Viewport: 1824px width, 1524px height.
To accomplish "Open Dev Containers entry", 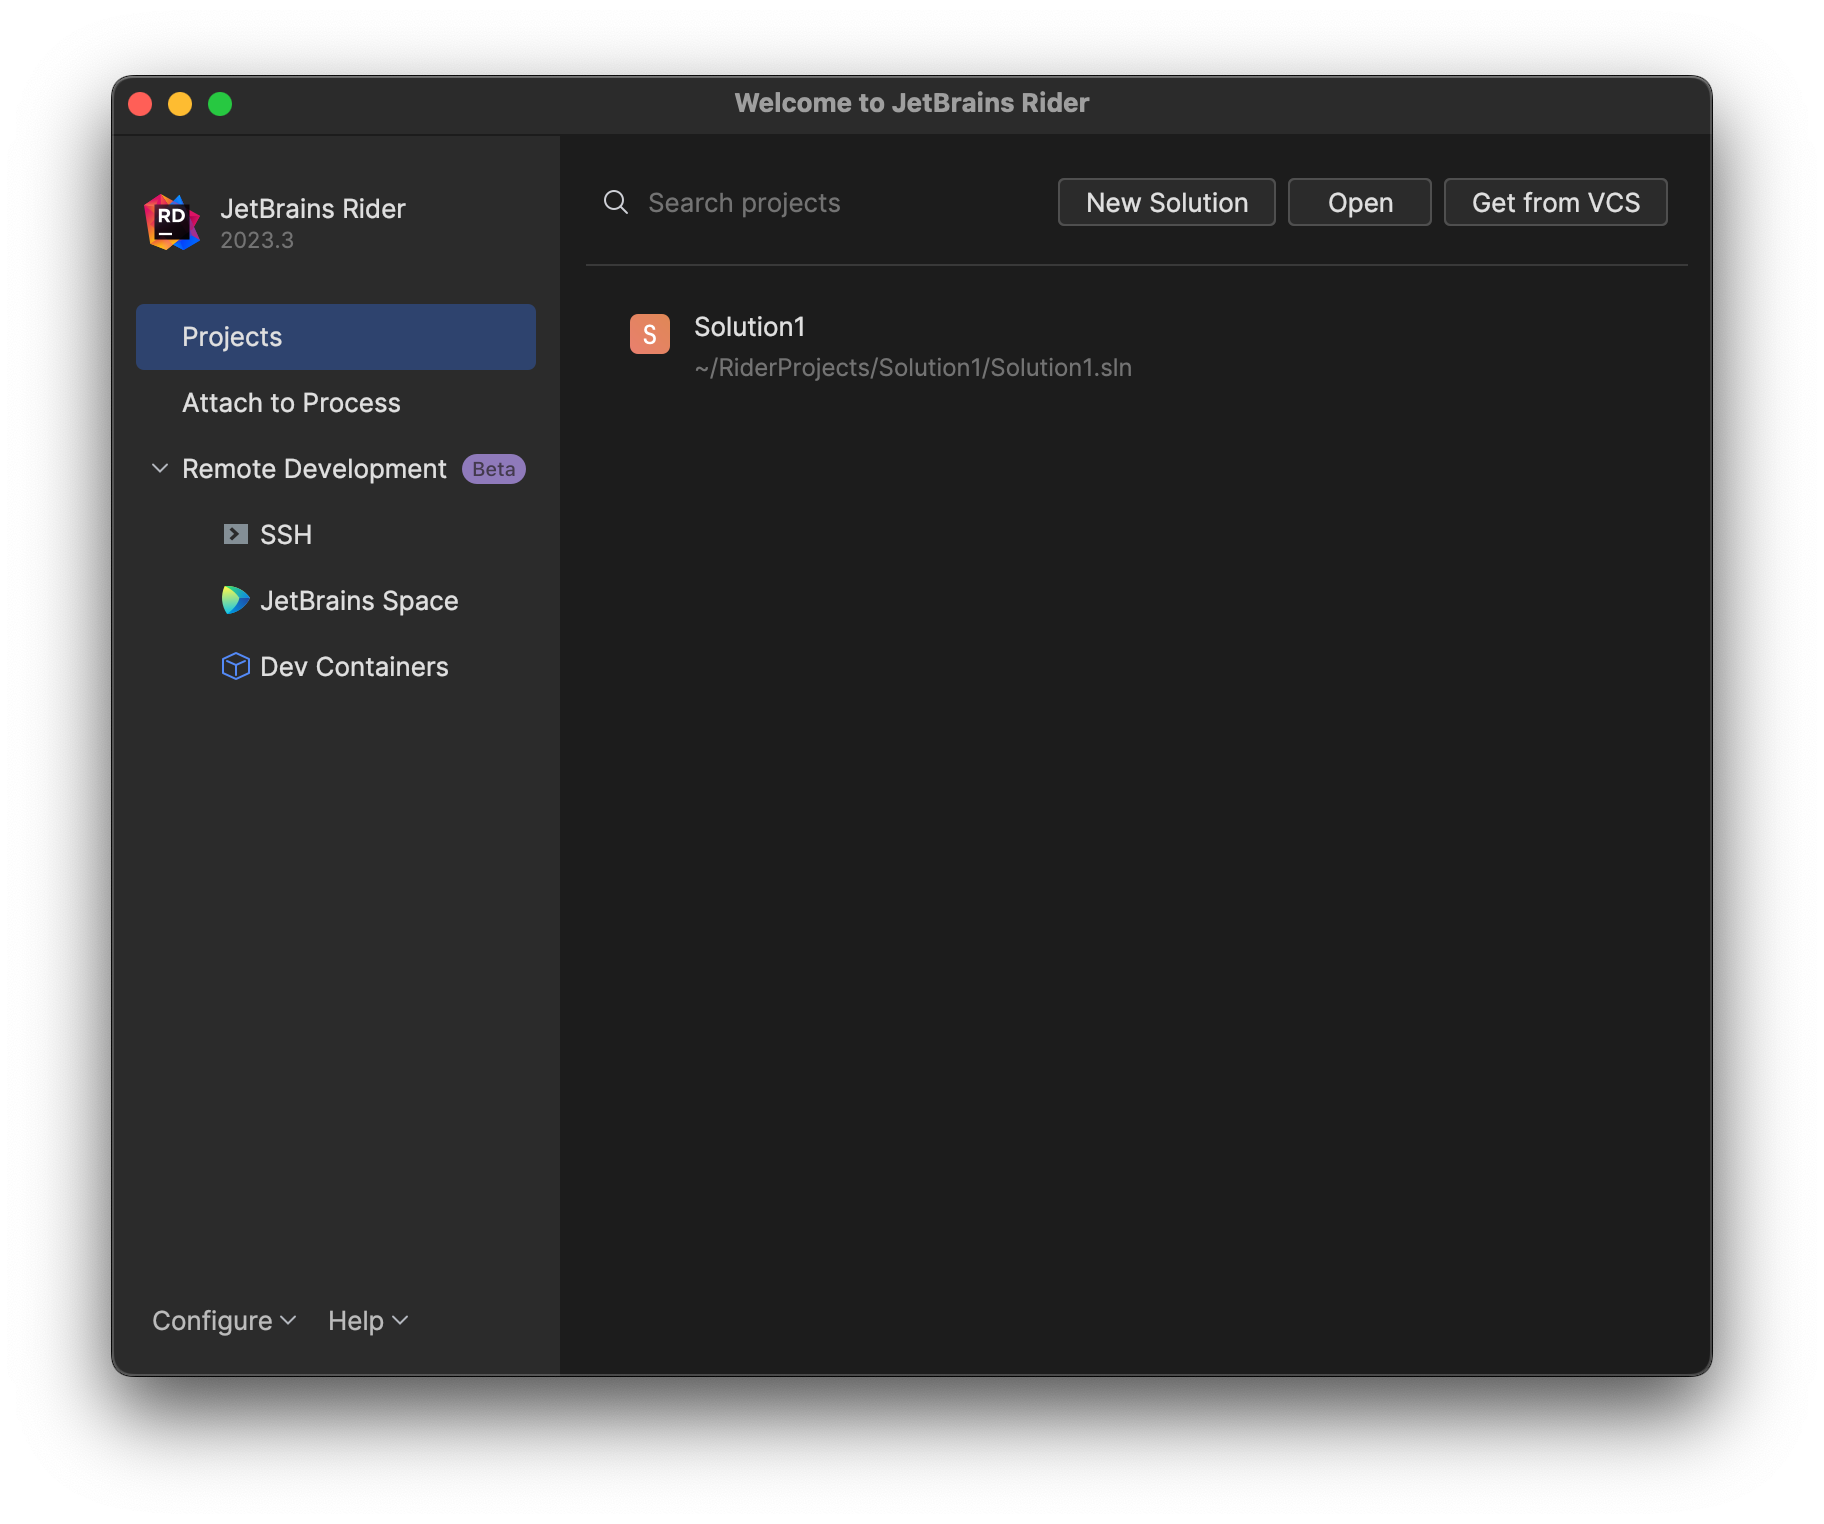I will [336, 667].
